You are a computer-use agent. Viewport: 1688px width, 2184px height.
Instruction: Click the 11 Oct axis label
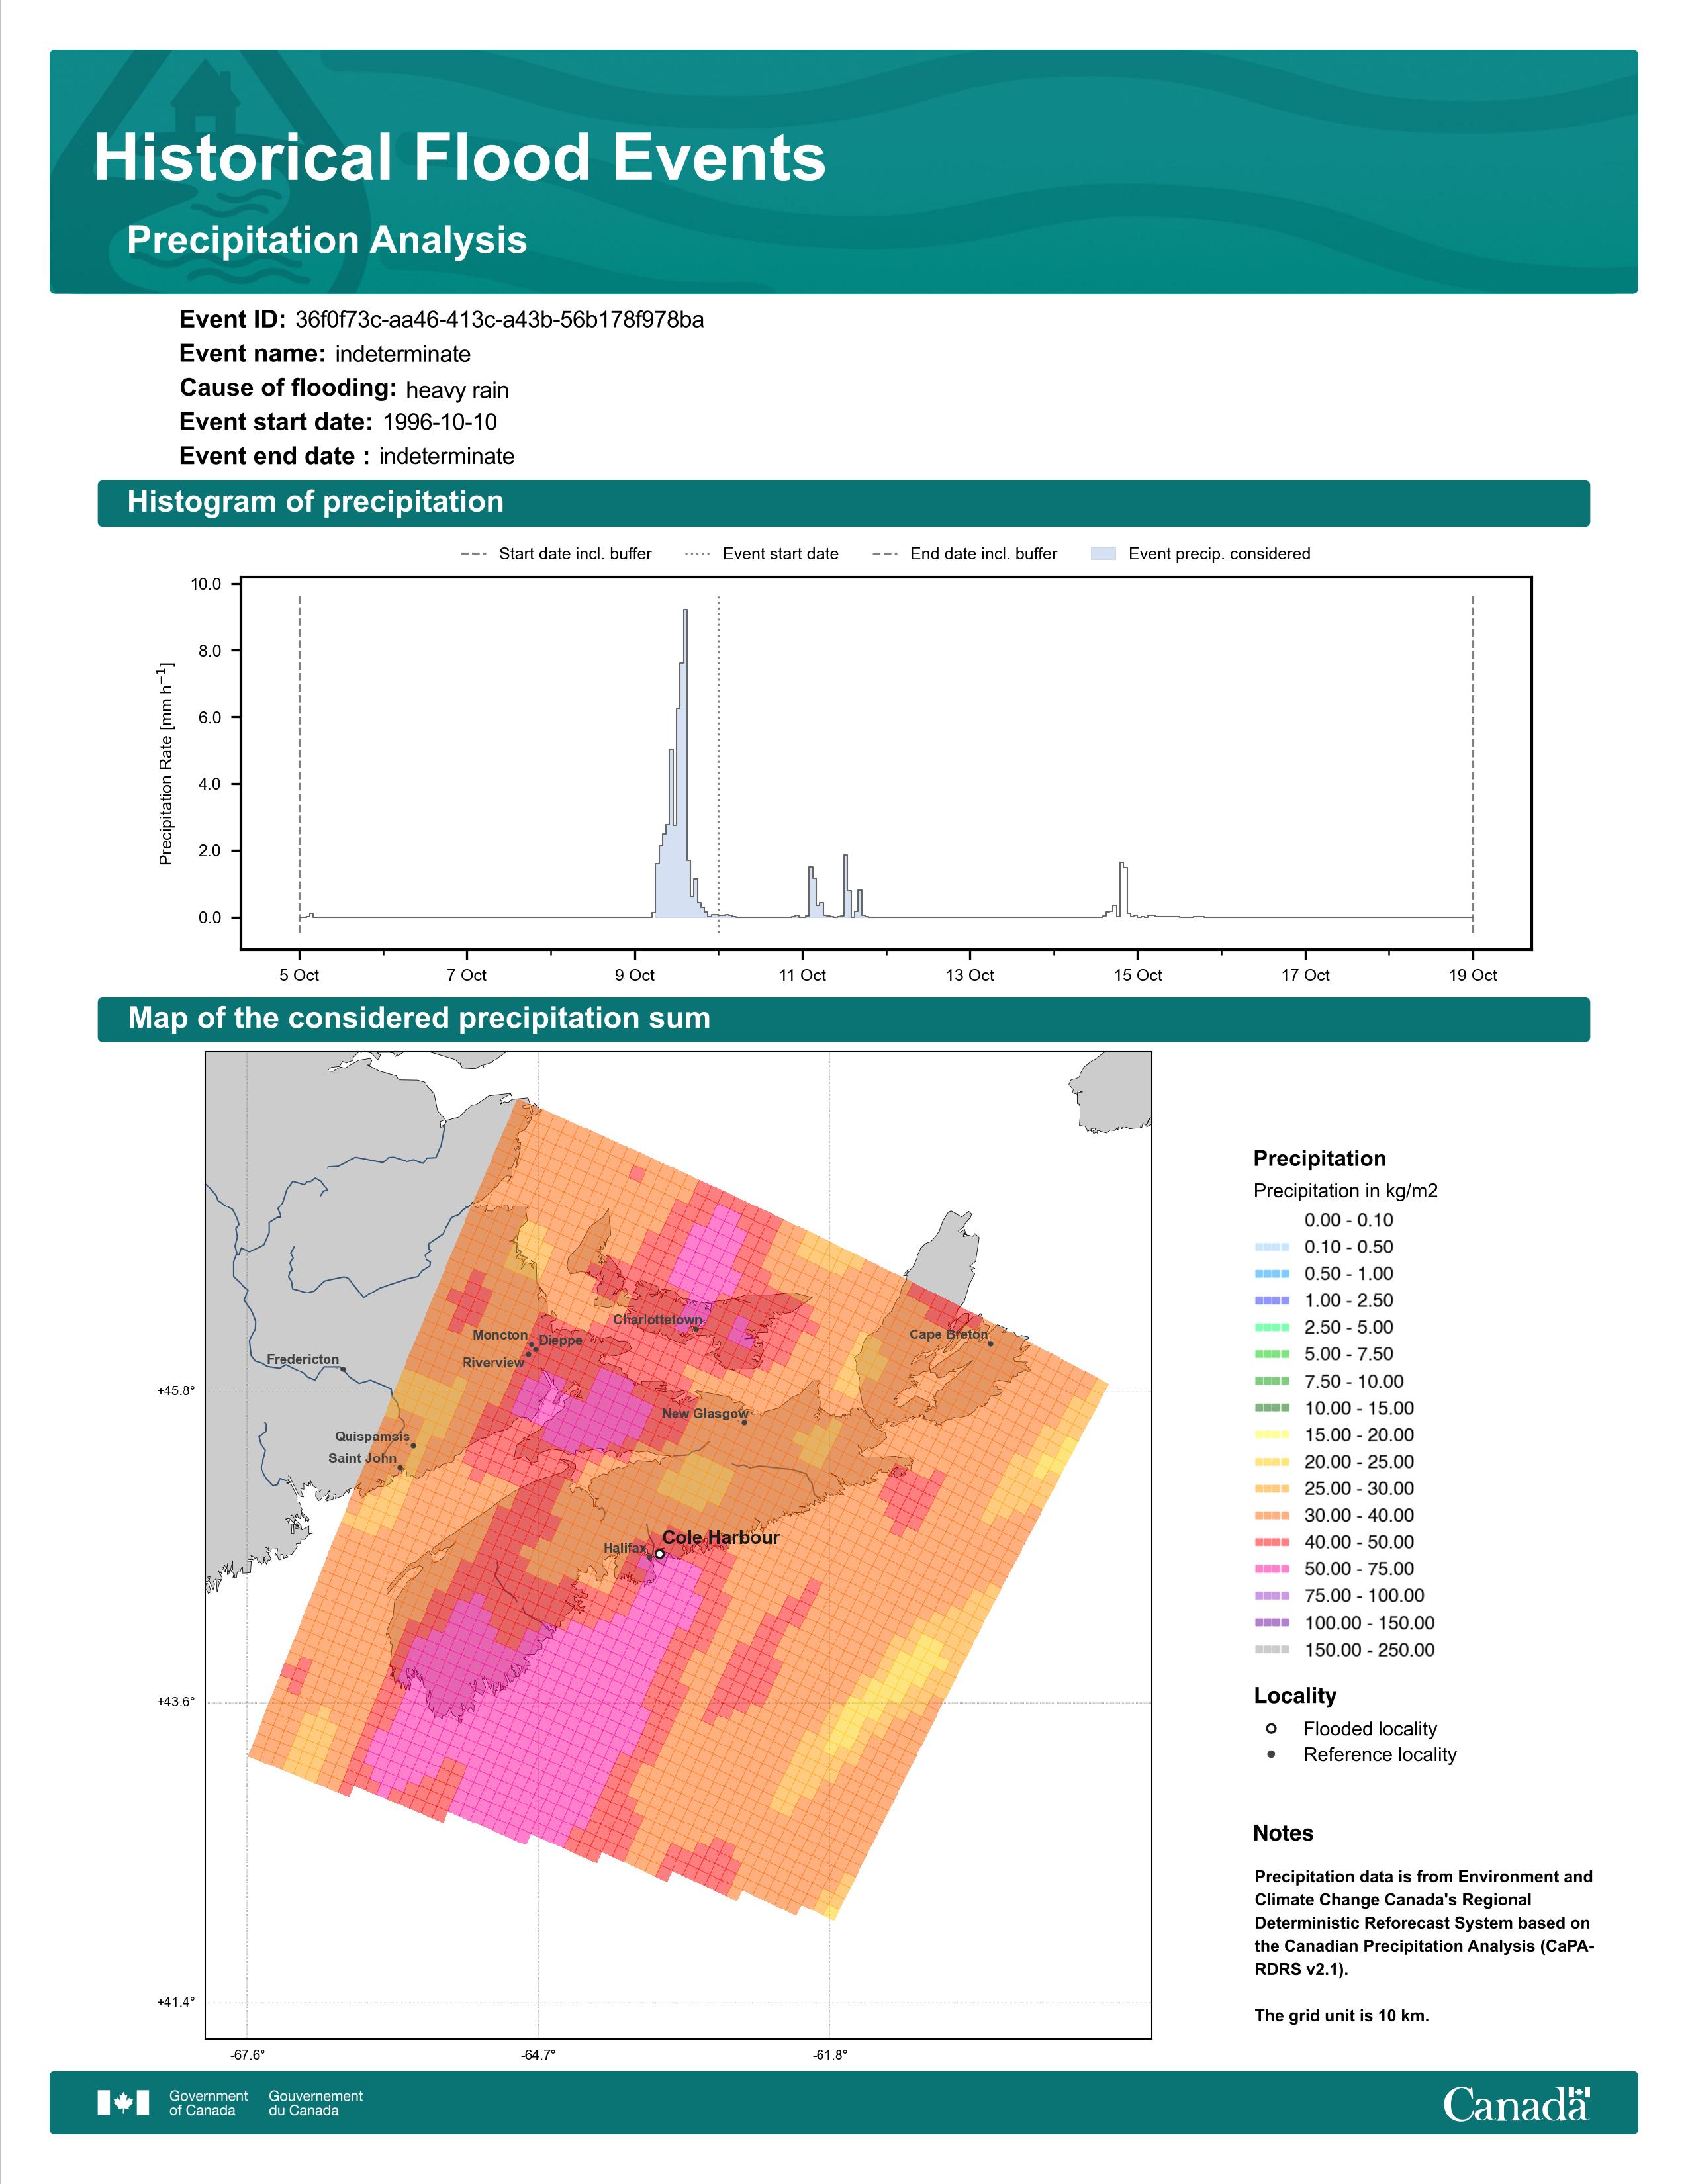[x=802, y=975]
